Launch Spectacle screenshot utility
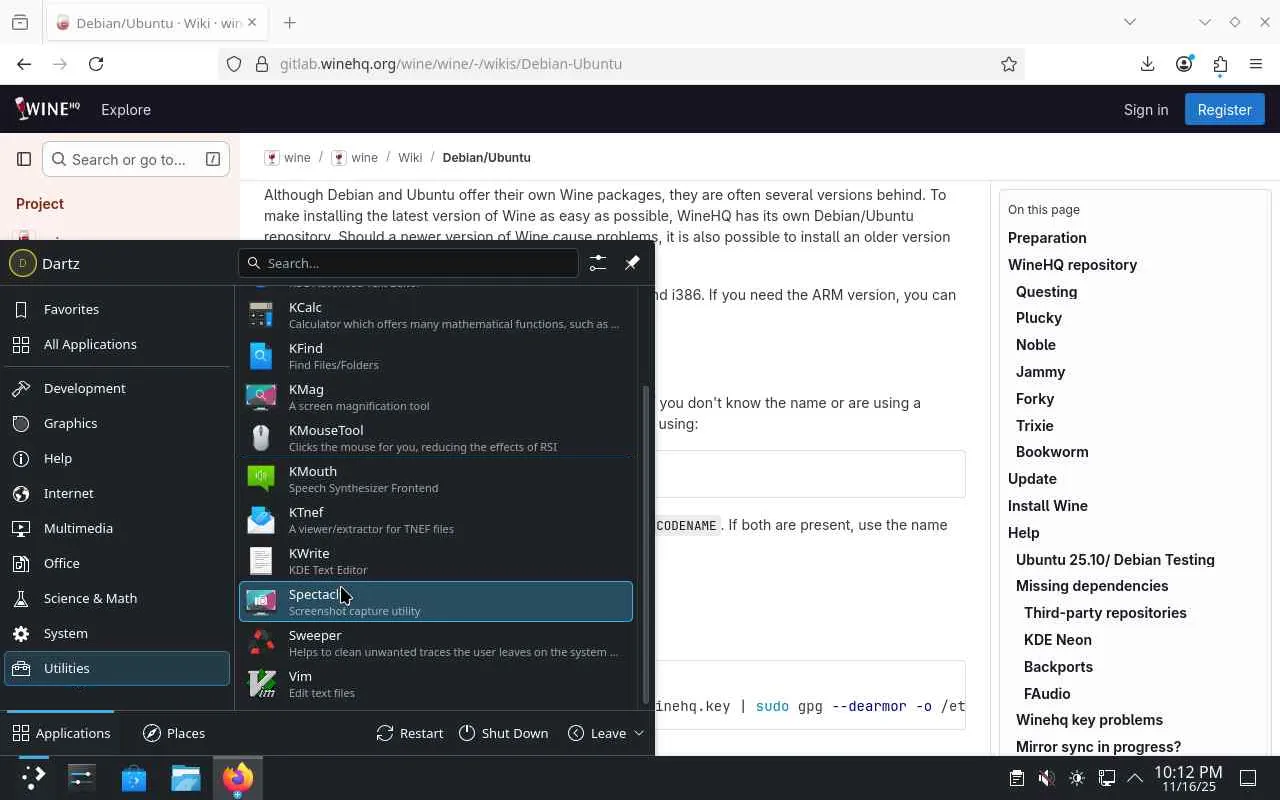Screen dimensions: 1280x800 (436, 602)
